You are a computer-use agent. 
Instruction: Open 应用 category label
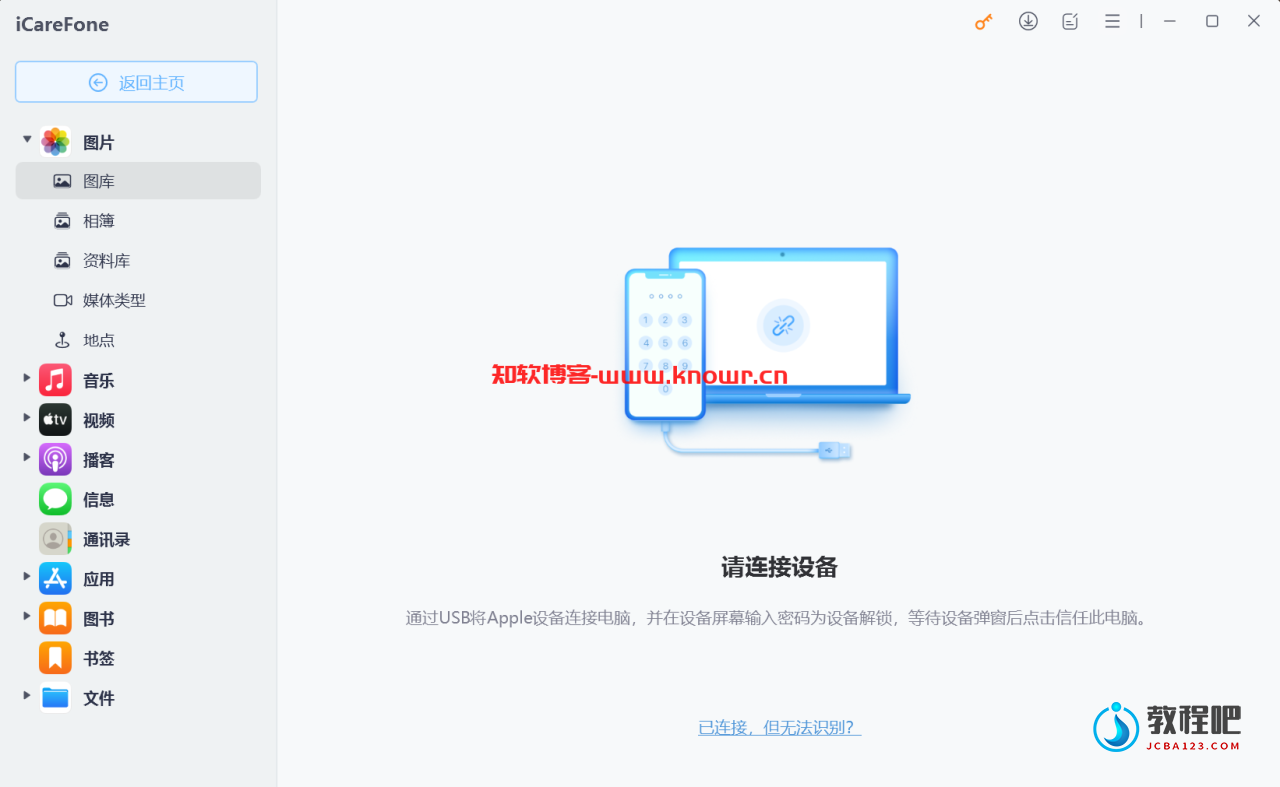99,580
